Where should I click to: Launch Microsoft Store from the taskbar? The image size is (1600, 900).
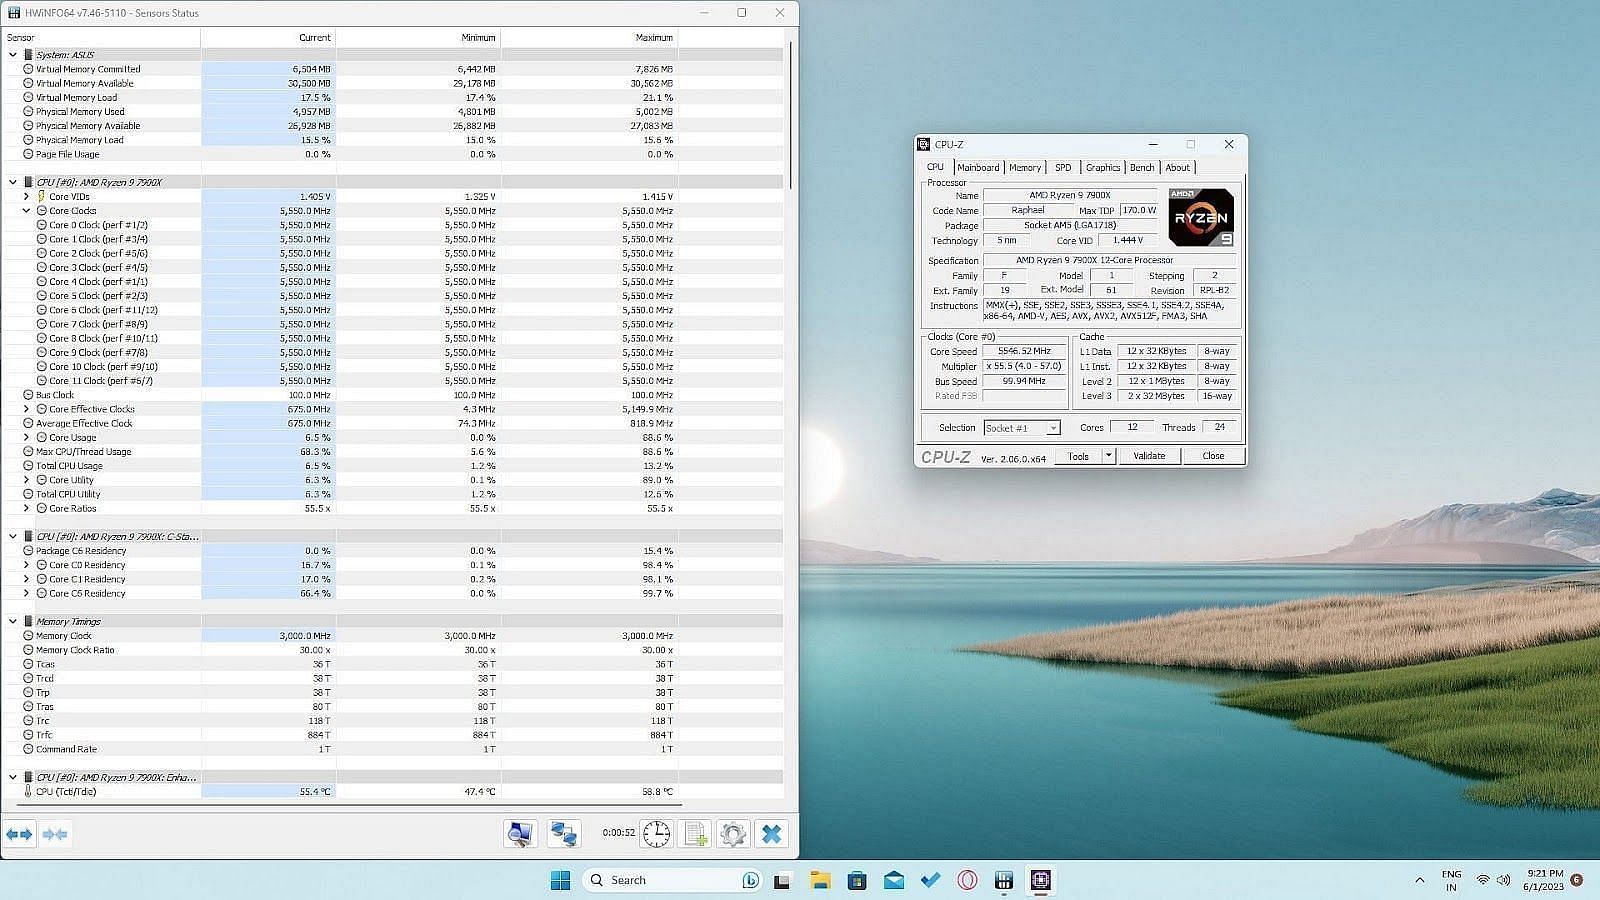(857, 880)
